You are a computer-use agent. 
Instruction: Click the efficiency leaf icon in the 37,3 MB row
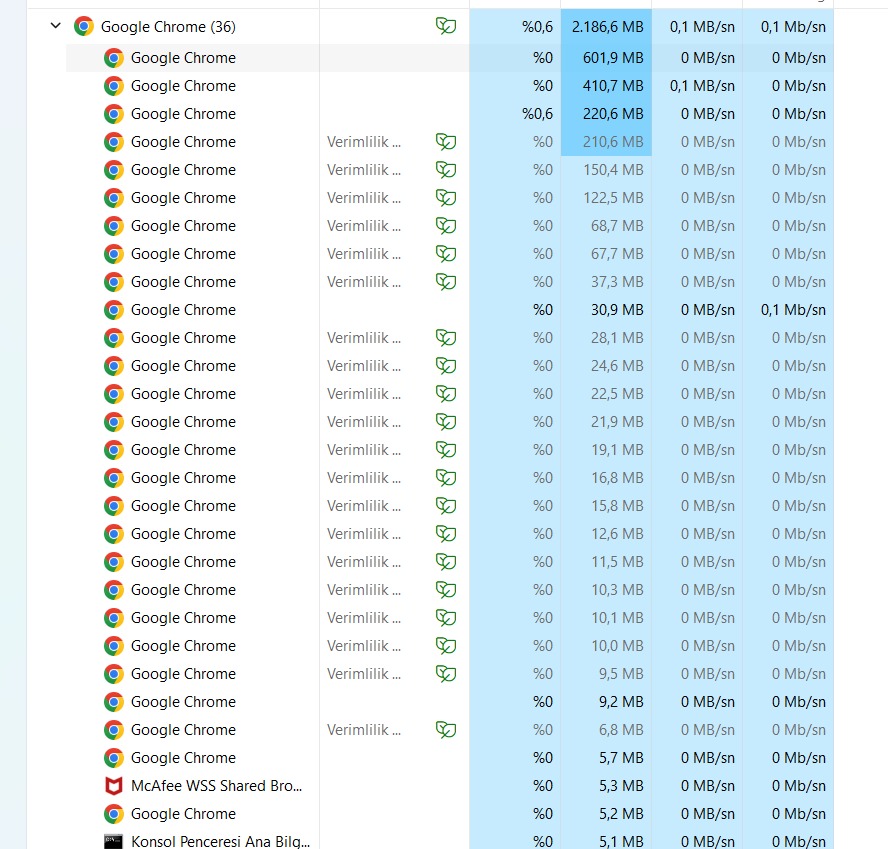(446, 282)
